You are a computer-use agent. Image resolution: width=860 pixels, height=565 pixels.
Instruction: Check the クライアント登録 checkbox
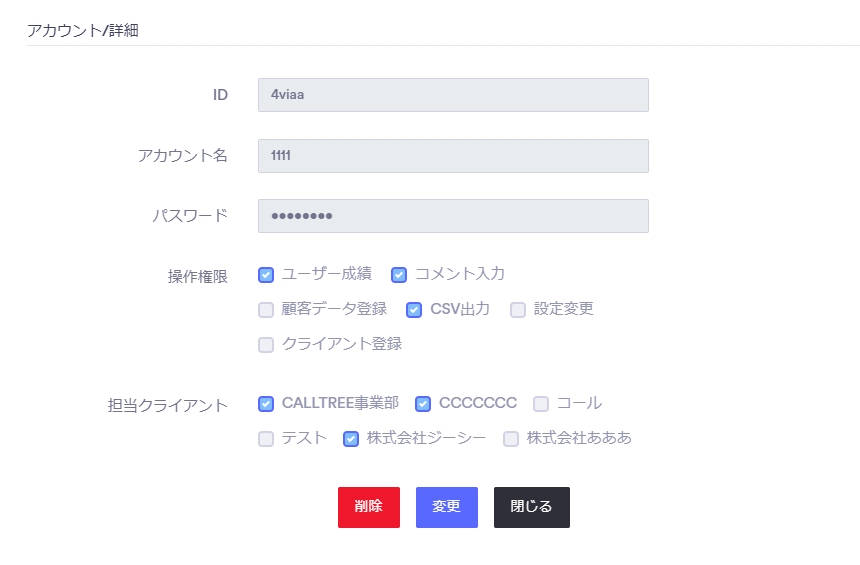(266, 345)
